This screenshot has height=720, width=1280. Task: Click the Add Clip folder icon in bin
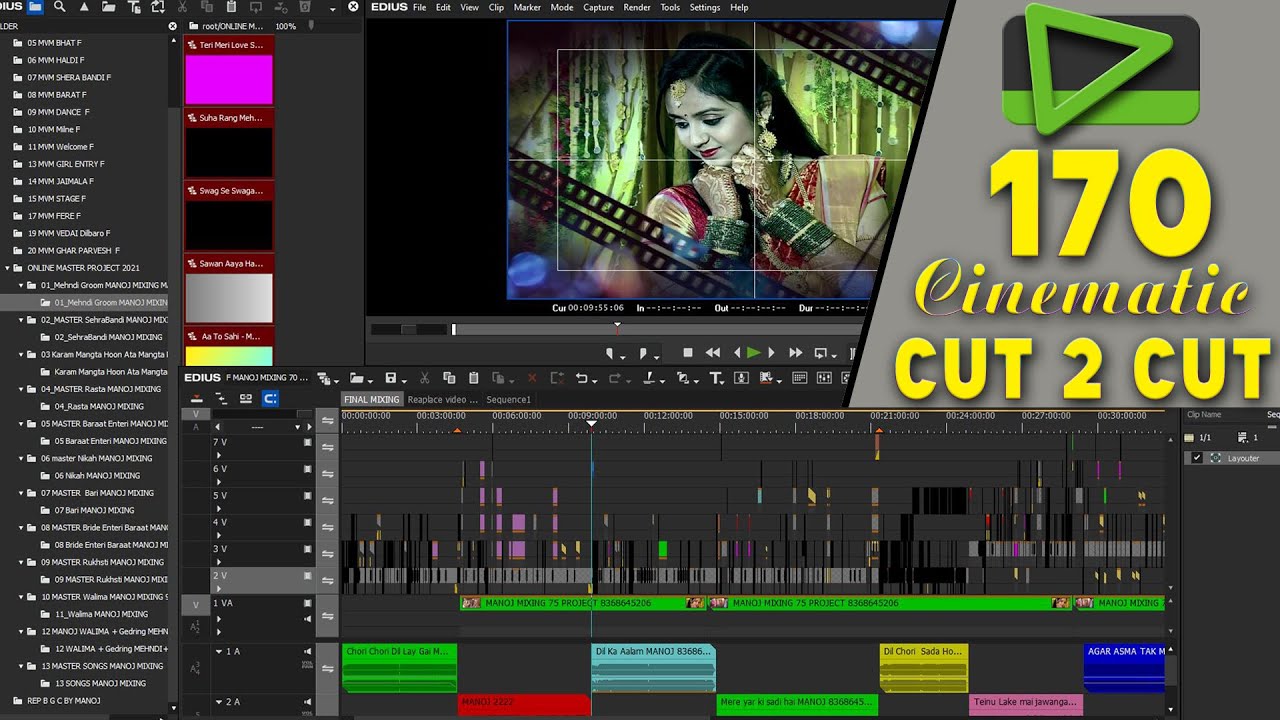click(108, 7)
